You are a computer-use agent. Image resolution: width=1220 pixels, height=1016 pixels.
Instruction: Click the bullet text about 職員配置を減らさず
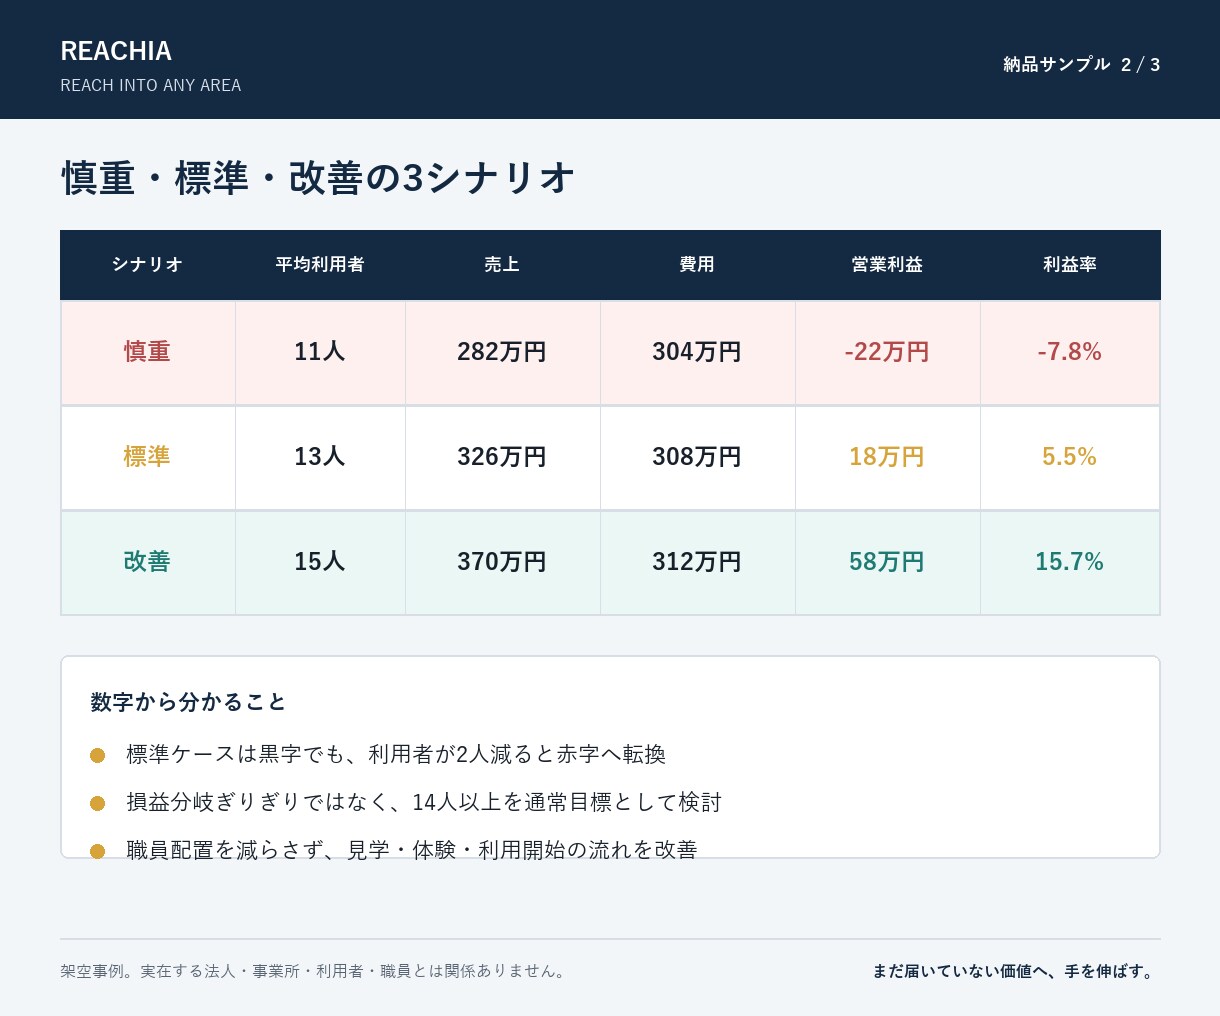(412, 849)
